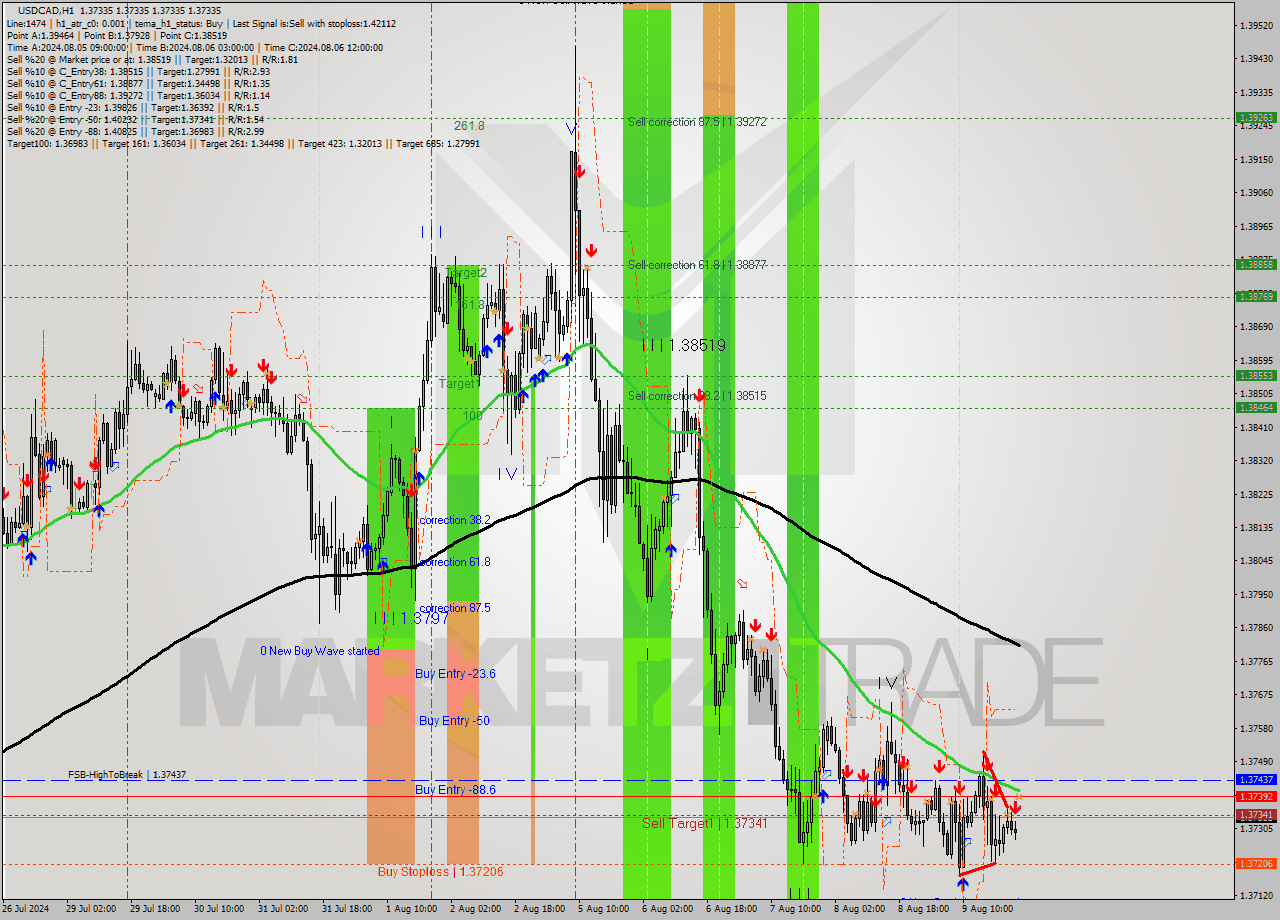Click the green 1.38553 price tag

pyautogui.click(x=1256, y=375)
